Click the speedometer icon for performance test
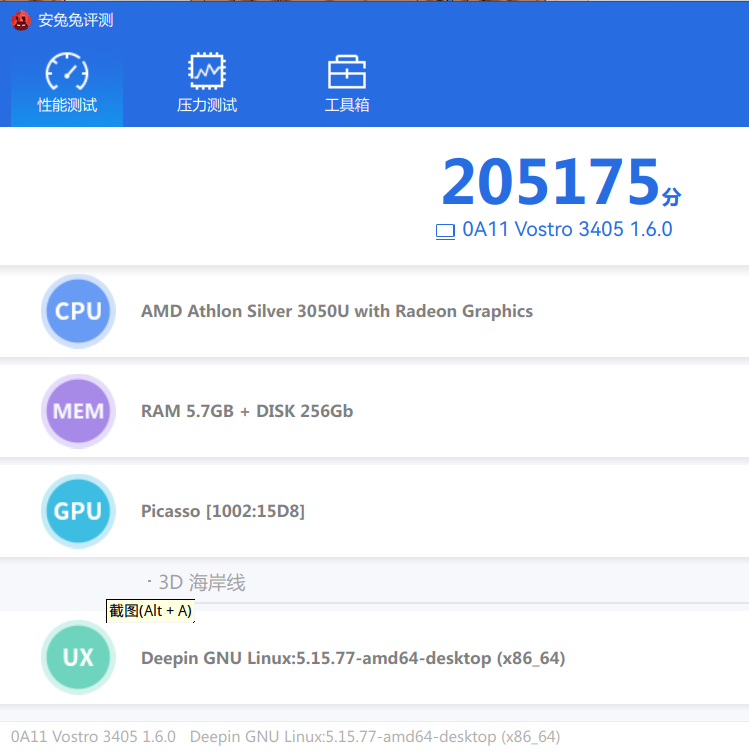Image resolution: width=749 pixels, height=751 pixels. (67, 71)
